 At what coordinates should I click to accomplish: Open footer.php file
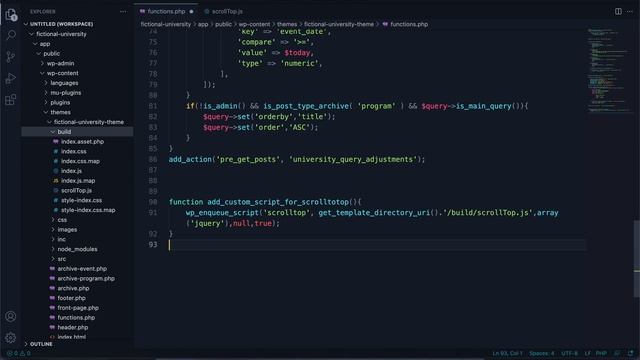[x=71, y=298]
